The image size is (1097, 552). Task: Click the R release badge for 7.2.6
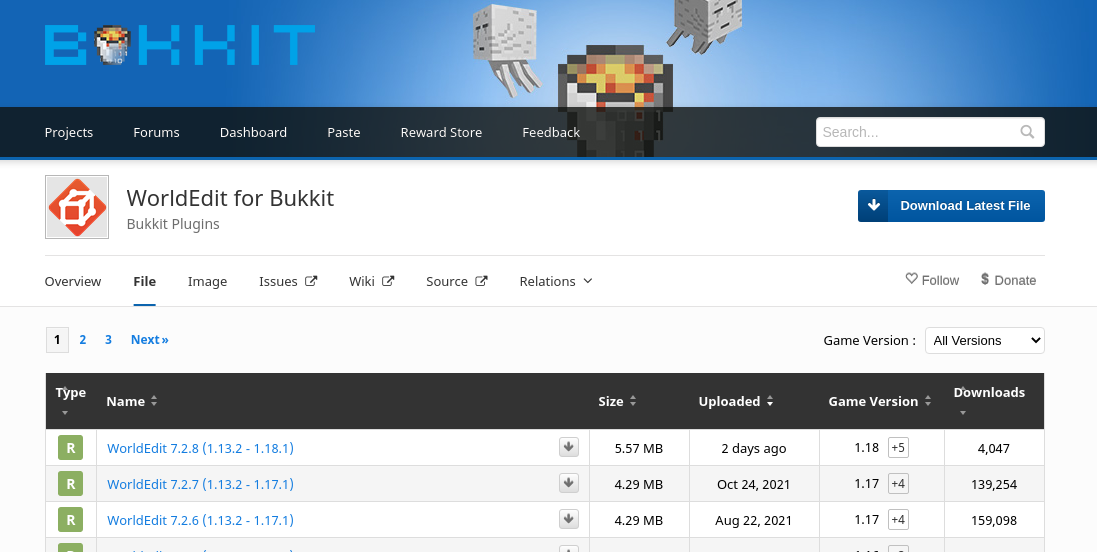pyautogui.click(x=71, y=521)
